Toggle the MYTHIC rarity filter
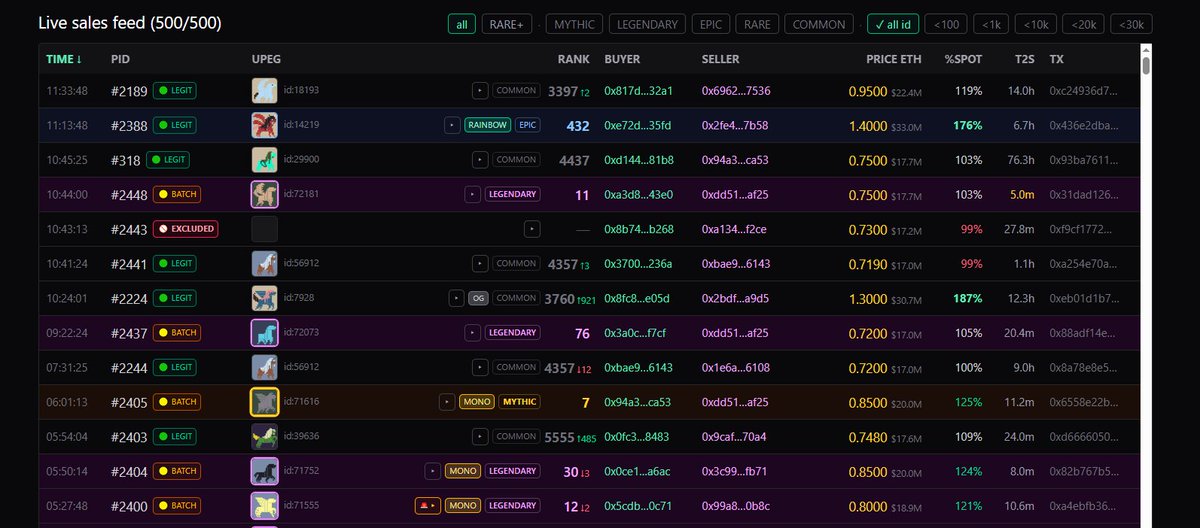Viewport: 1200px width, 528px height. tap(574, 24)
